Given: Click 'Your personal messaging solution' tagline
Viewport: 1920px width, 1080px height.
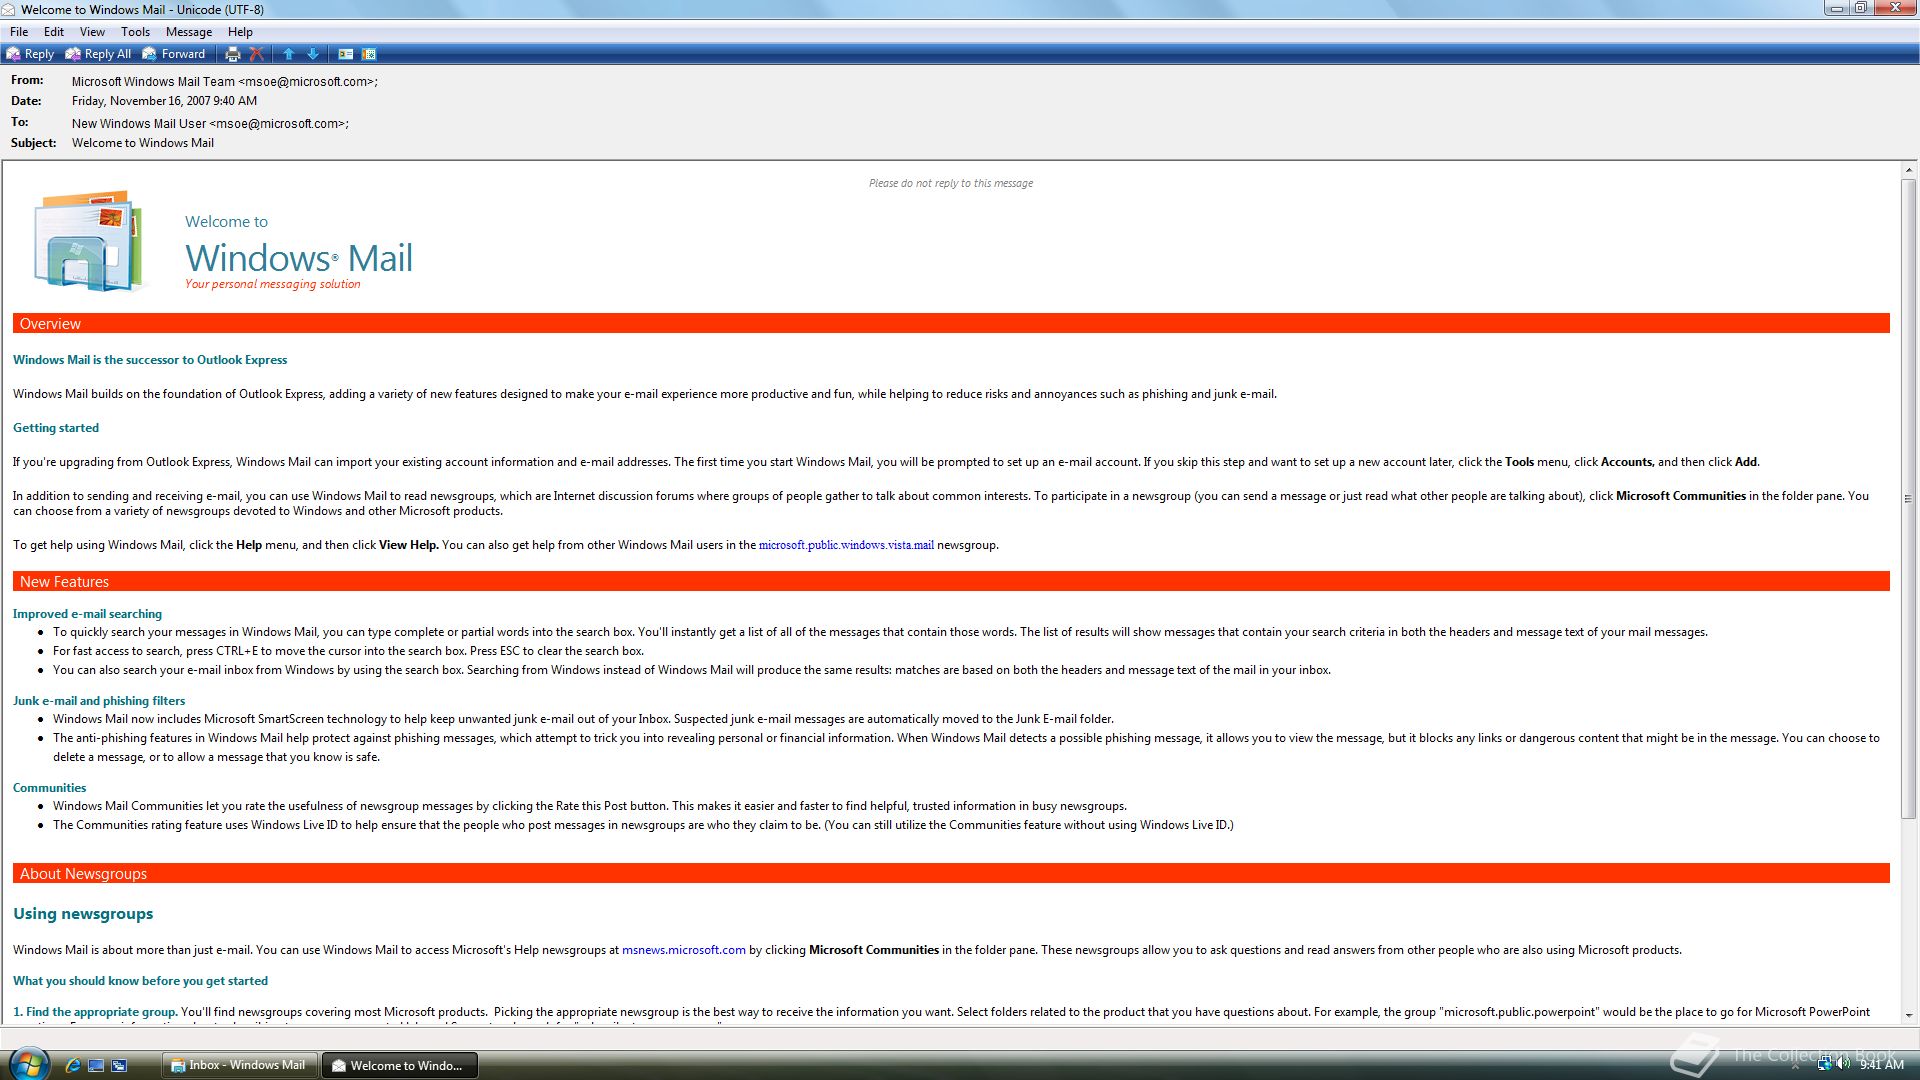Looking at the screenshot, I should point(272,284).
